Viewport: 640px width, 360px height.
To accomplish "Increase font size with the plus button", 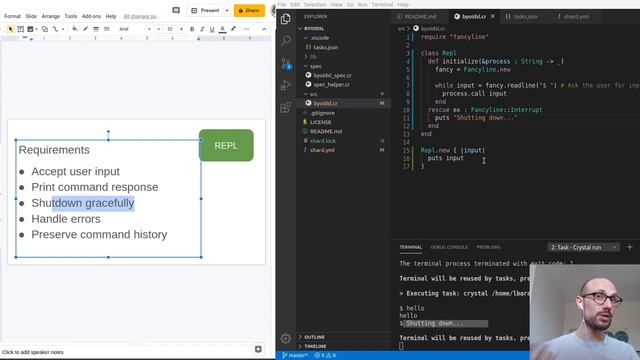I will [x=181, y=29].
